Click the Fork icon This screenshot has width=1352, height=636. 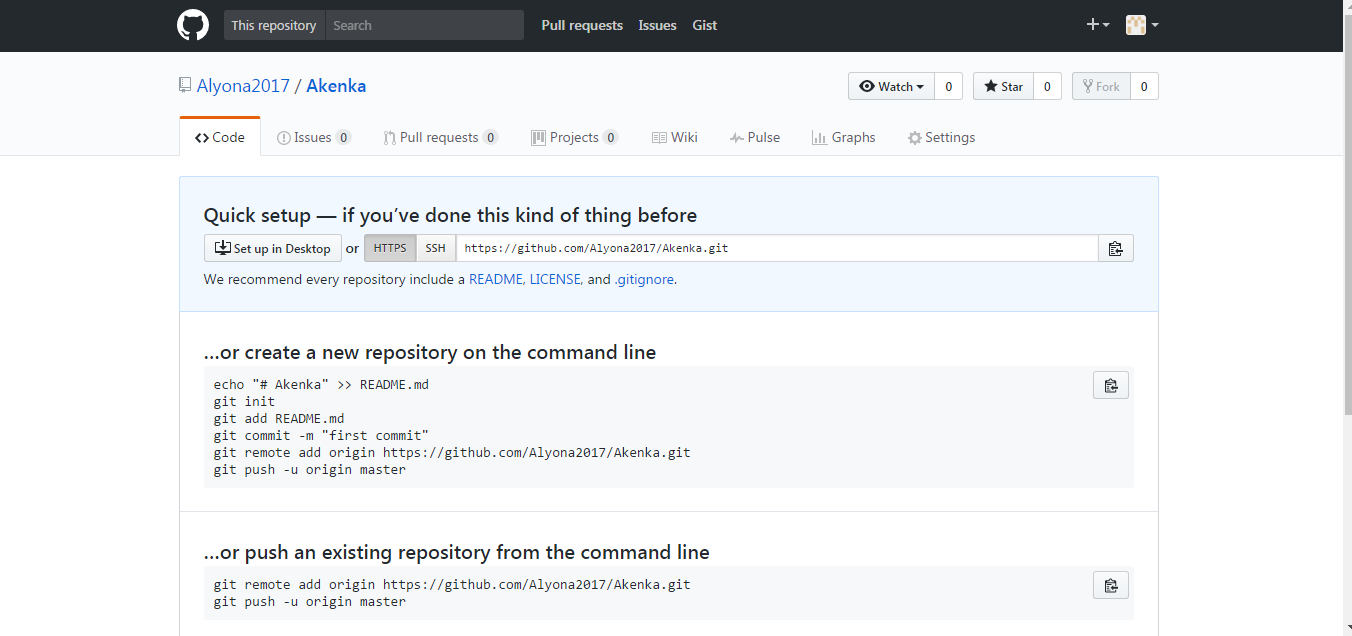[1087, 86]
